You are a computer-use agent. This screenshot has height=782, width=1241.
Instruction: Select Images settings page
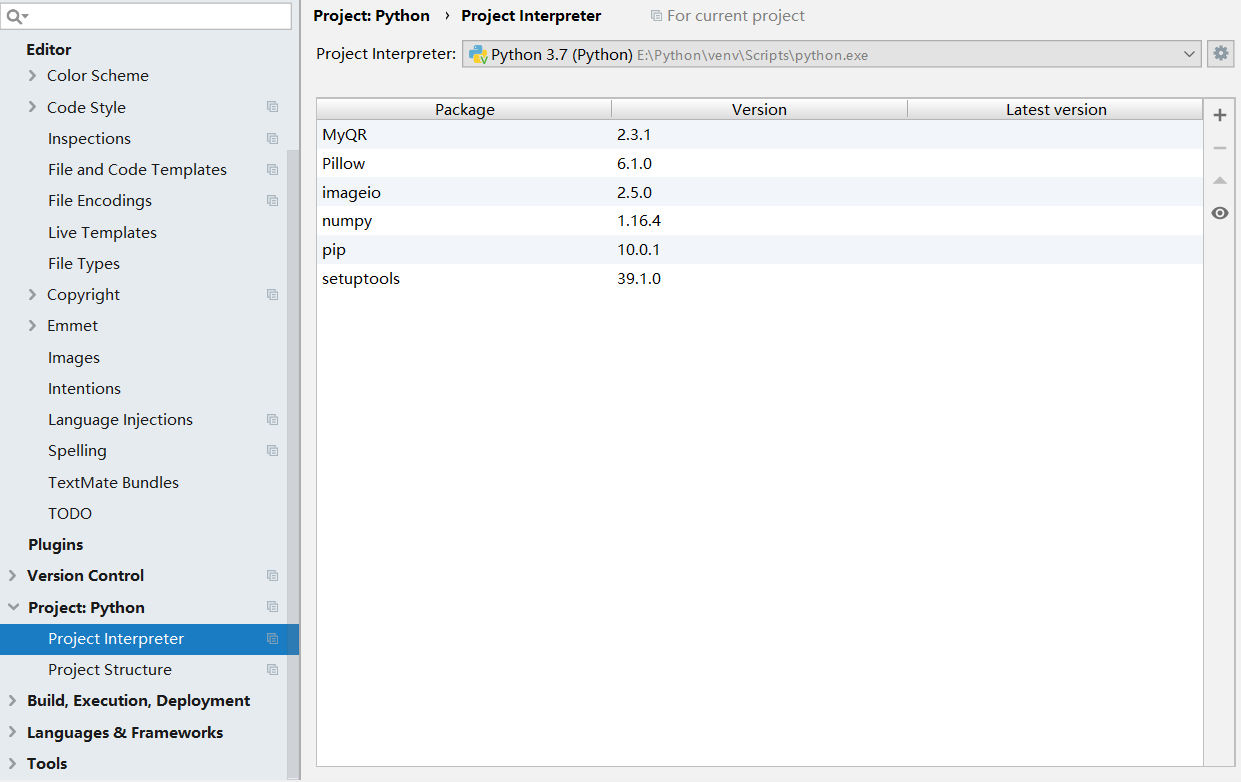(74, 357)
